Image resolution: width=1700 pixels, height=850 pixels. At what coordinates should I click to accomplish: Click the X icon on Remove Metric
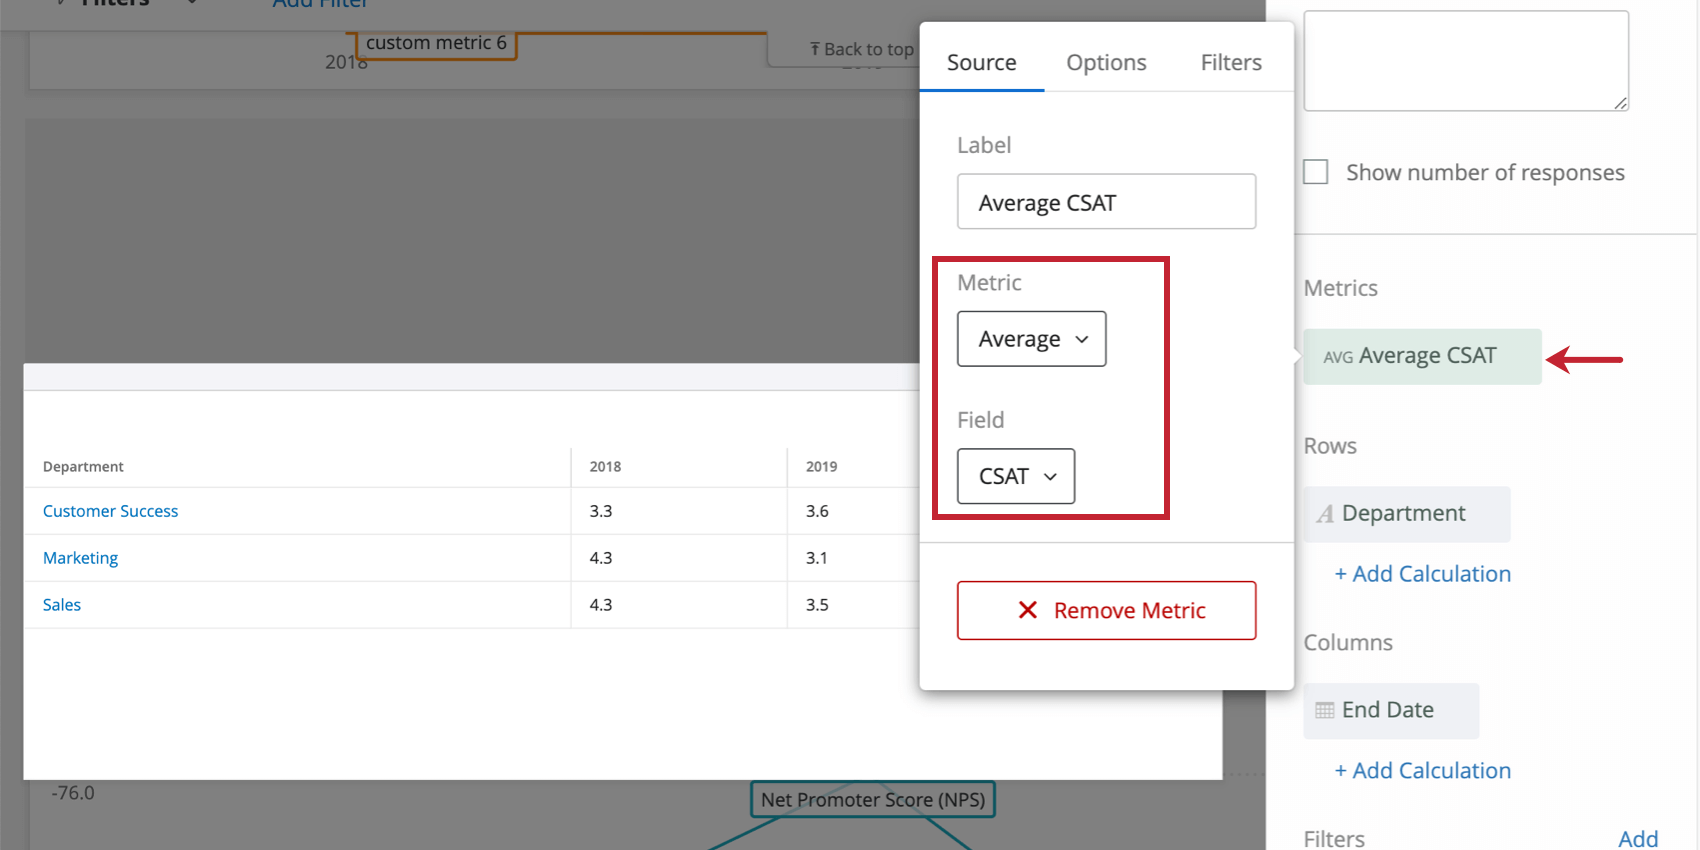click(x=1027, y=610)
